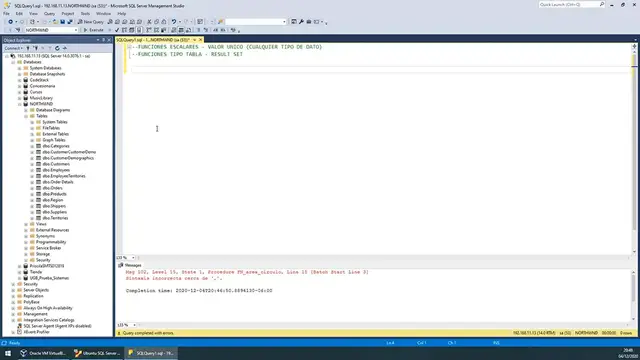Click the Windows Start button
Image resolution: width=640 pixels, height=360 pixels.
(8, 353)
